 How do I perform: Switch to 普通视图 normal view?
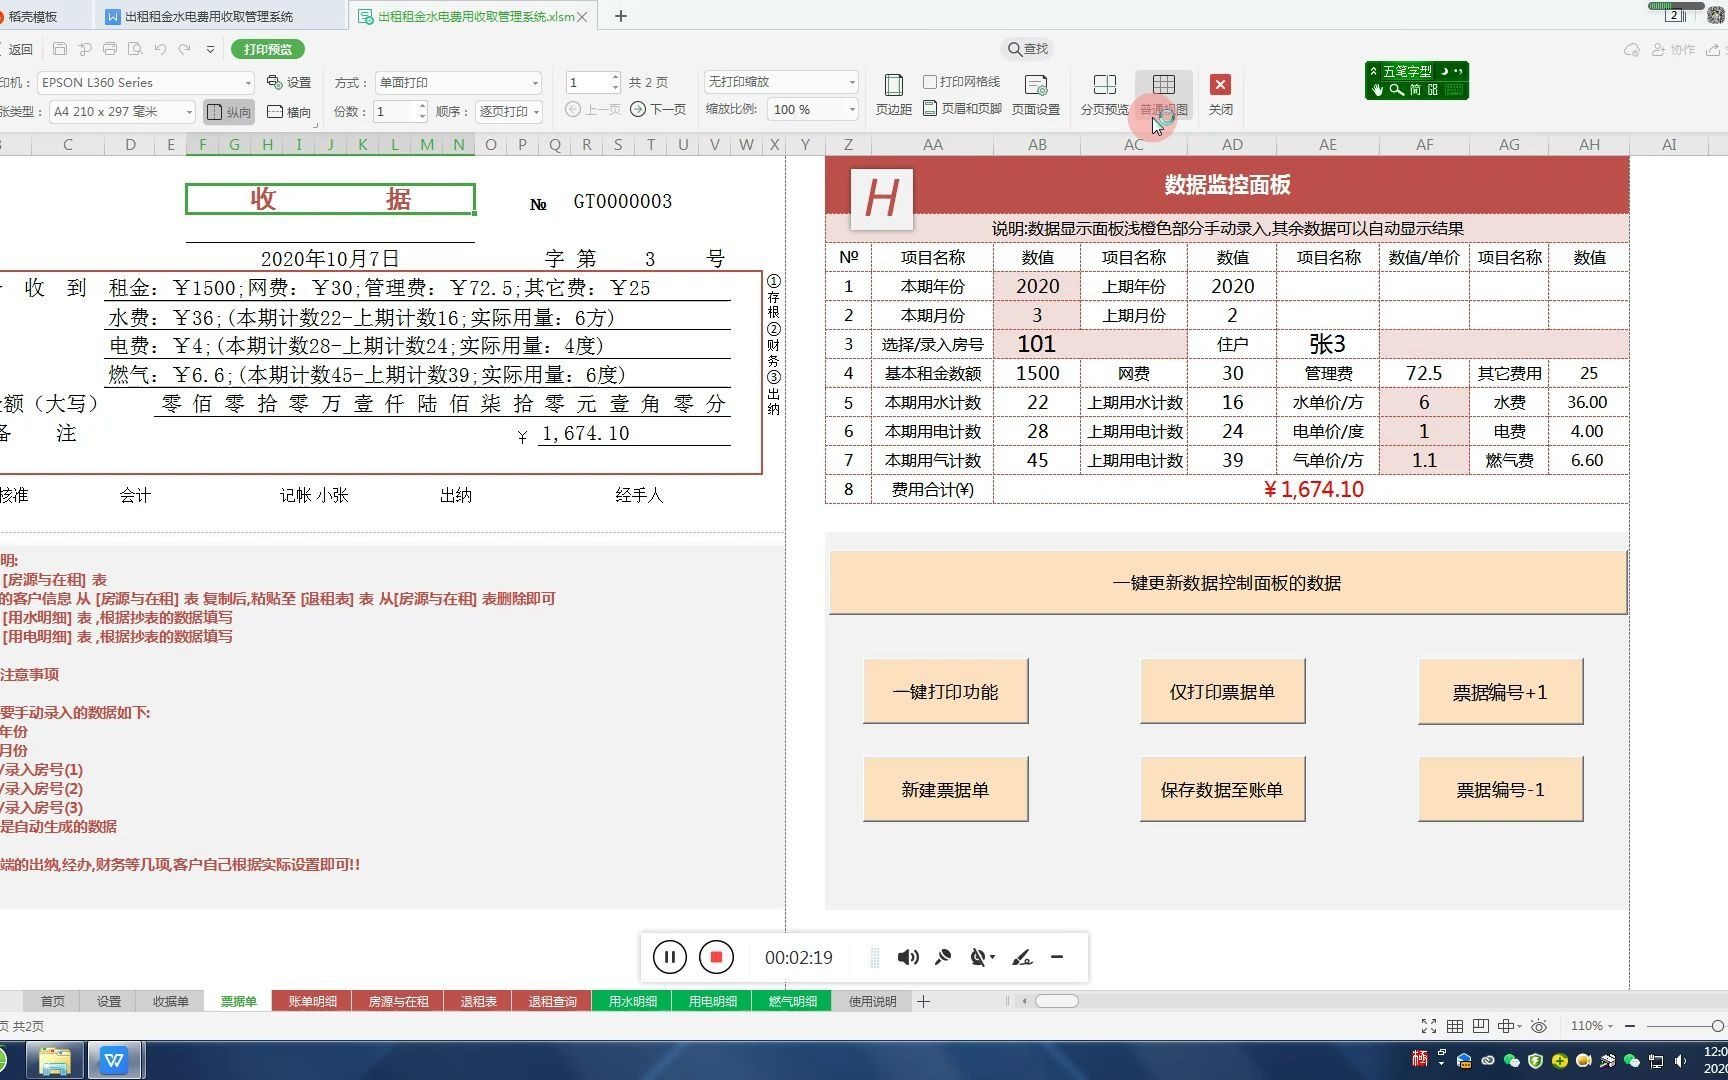point(1163,95)
